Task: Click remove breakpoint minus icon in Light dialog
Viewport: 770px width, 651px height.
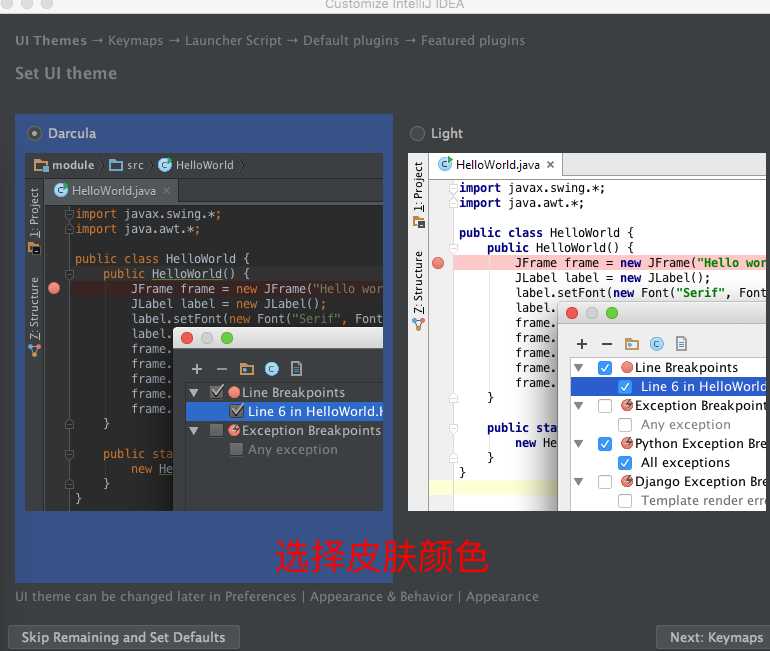Action: (x=607, y=344)
